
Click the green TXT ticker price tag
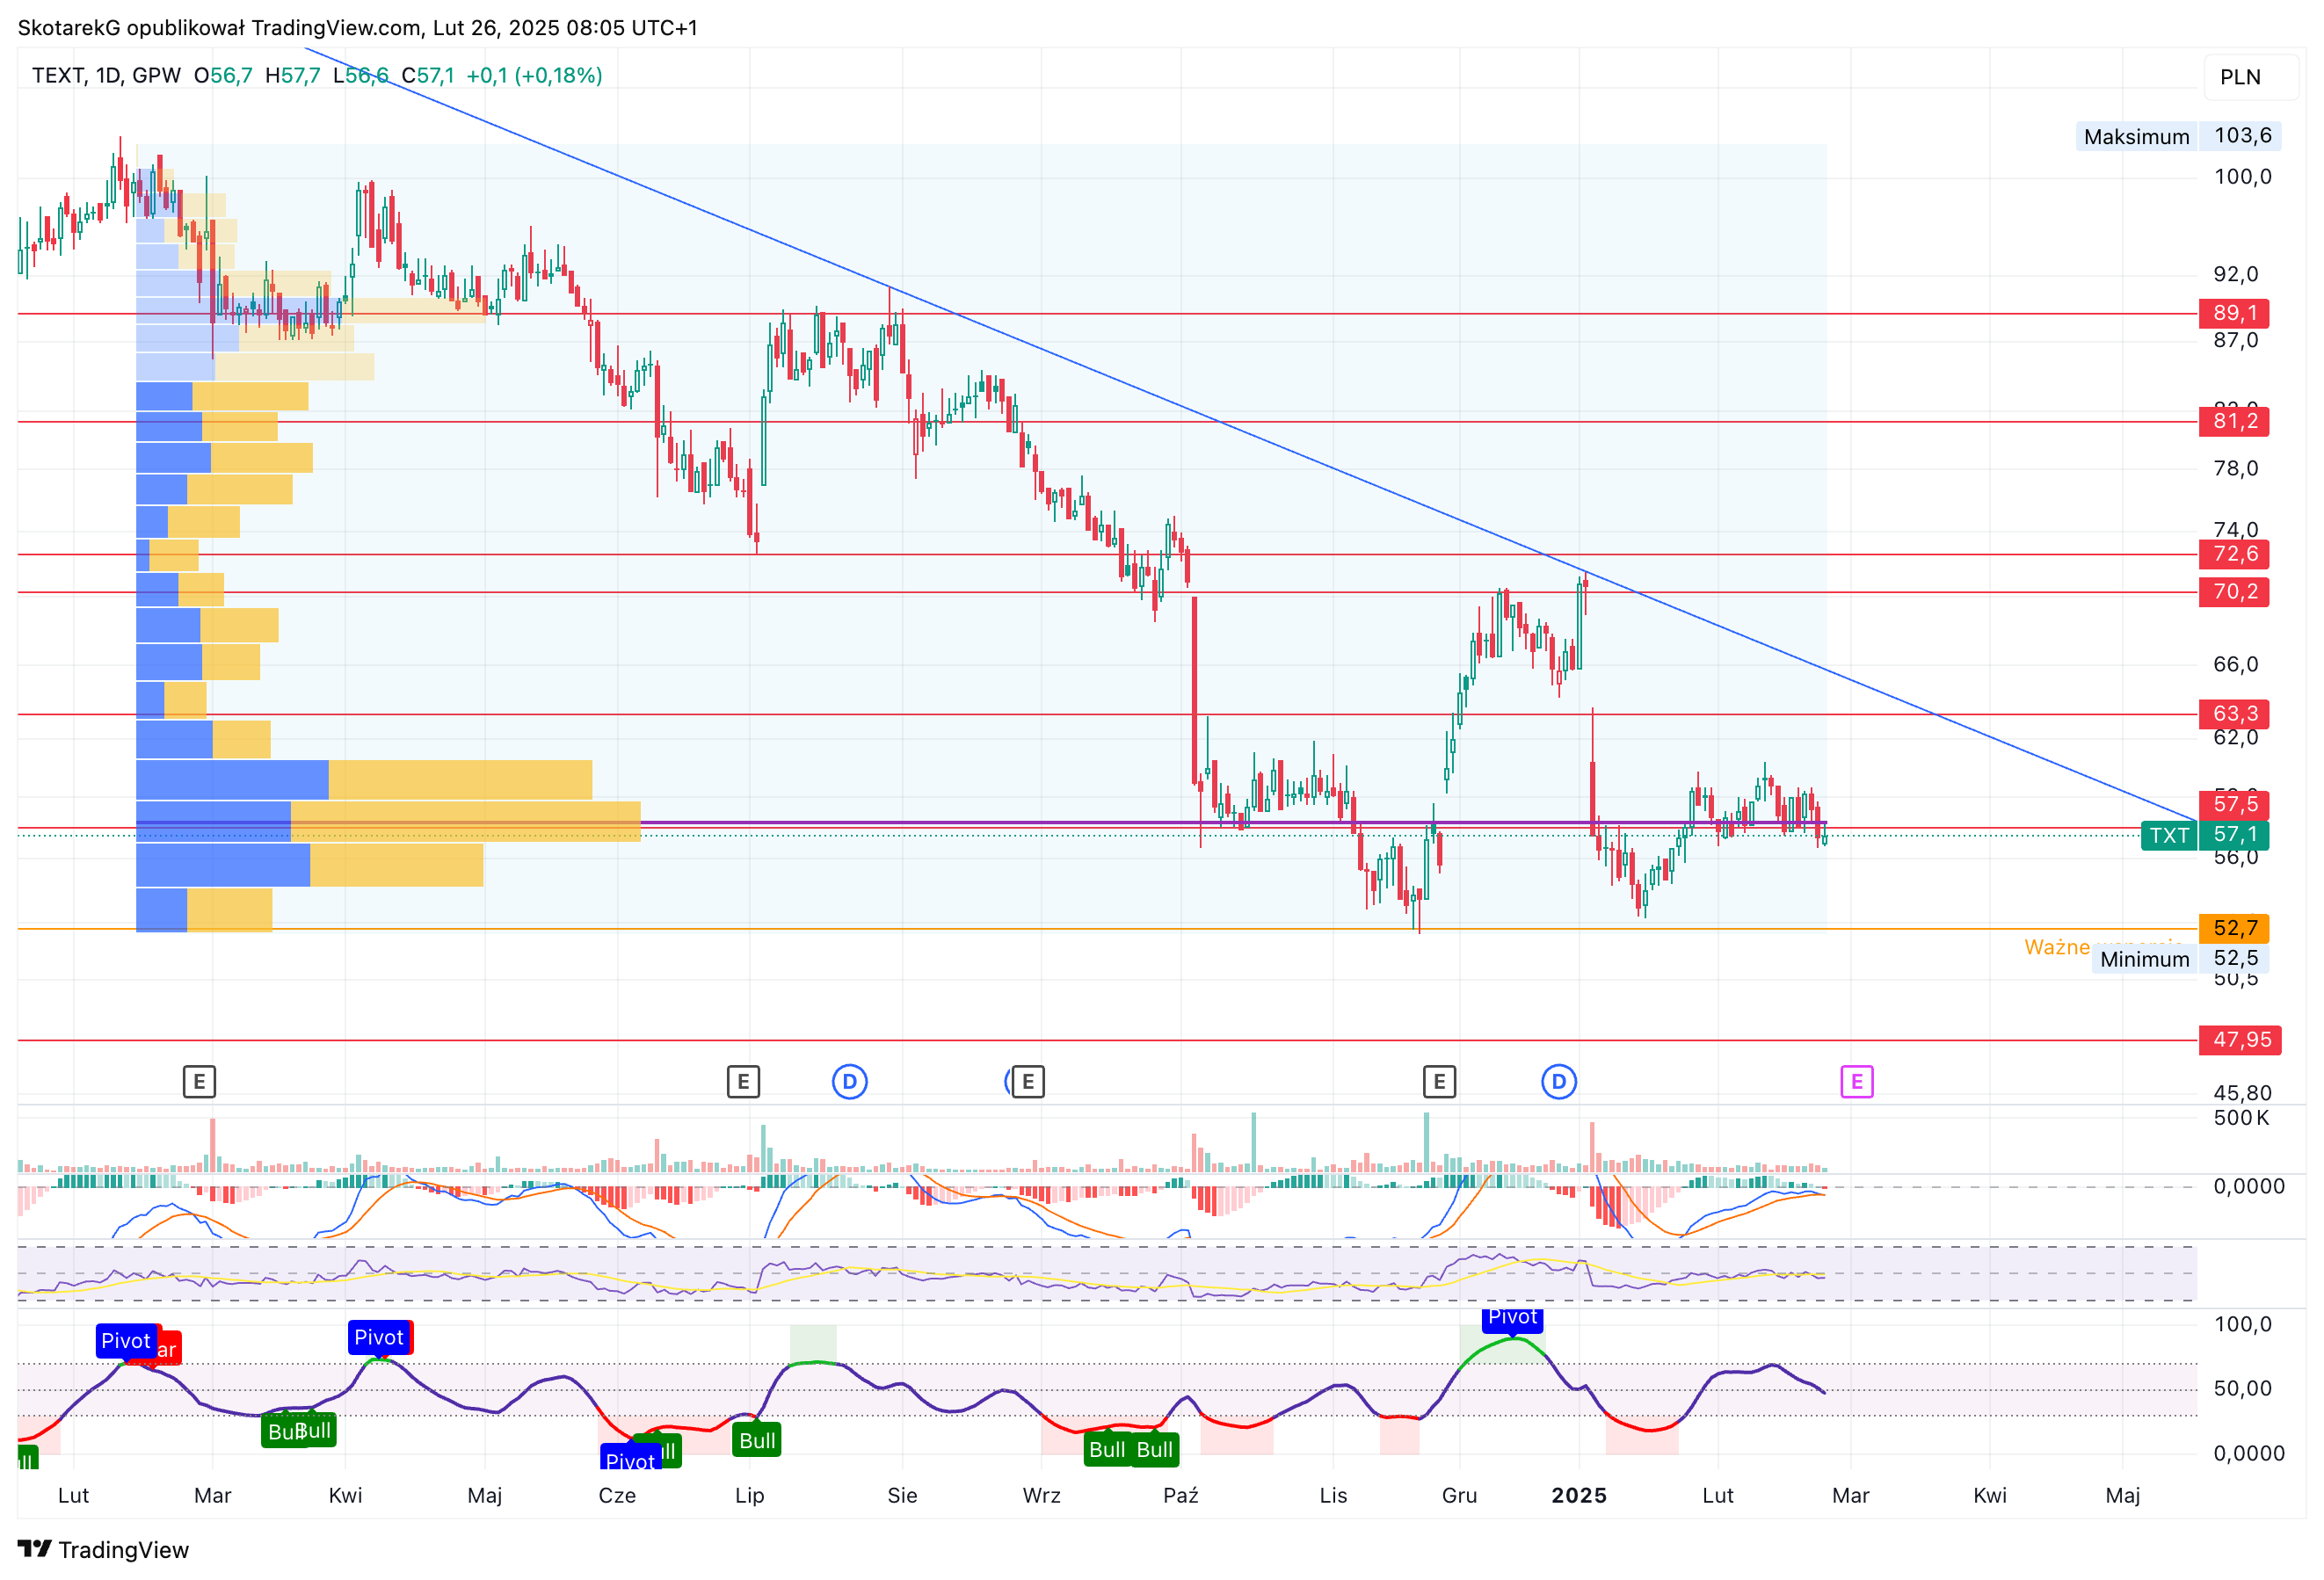(x=2204, y=834)
